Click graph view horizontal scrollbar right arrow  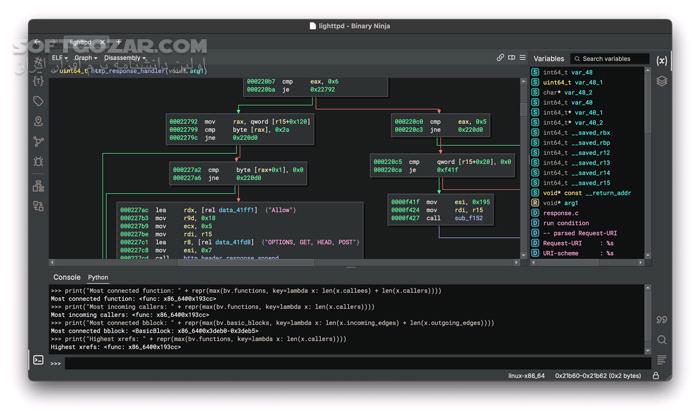(x=517, y=263)
